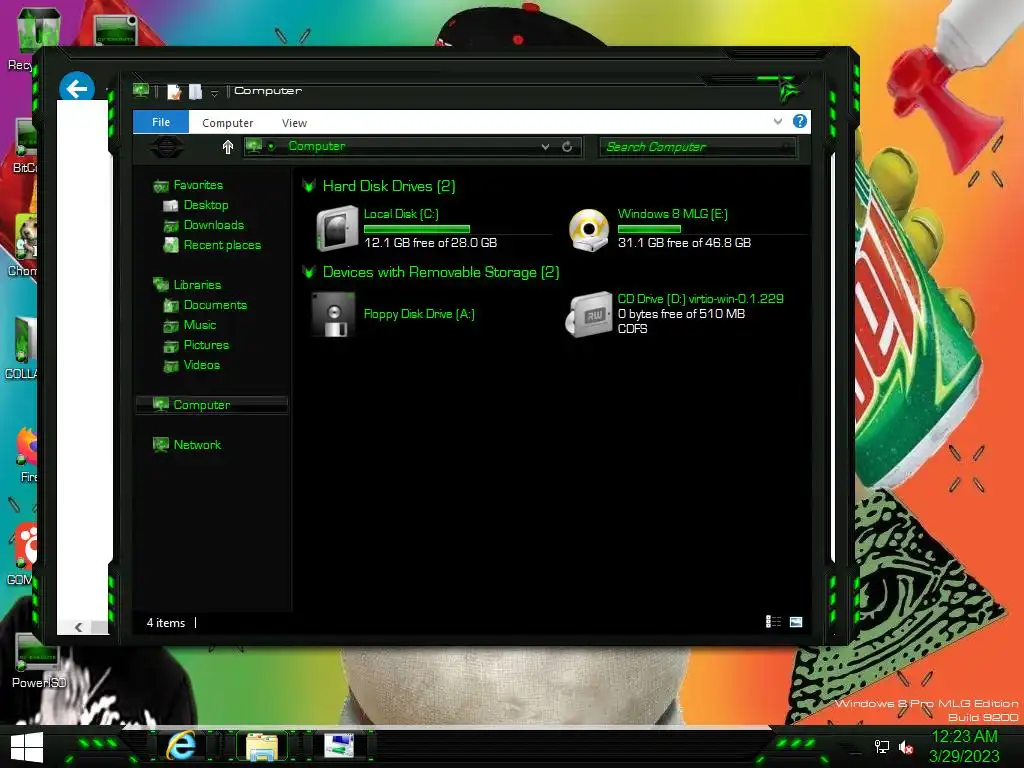Select the Local Disk (C:) drive icon
The height and width of the screenshot is (768, 1024).
click(x=337, y=229)
